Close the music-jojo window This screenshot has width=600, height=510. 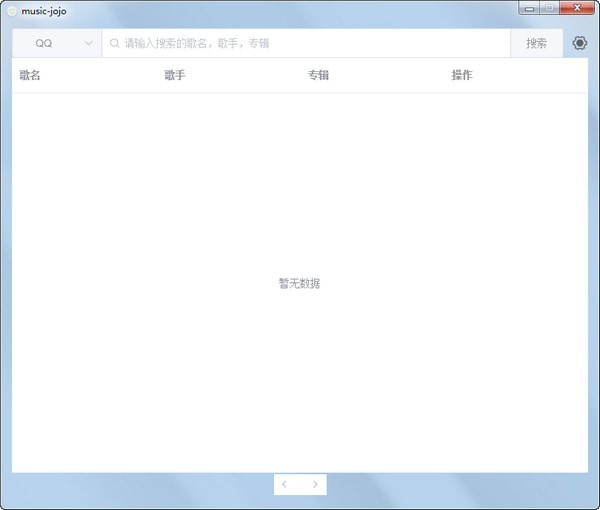pyautogui.click(x=577, y=8)
